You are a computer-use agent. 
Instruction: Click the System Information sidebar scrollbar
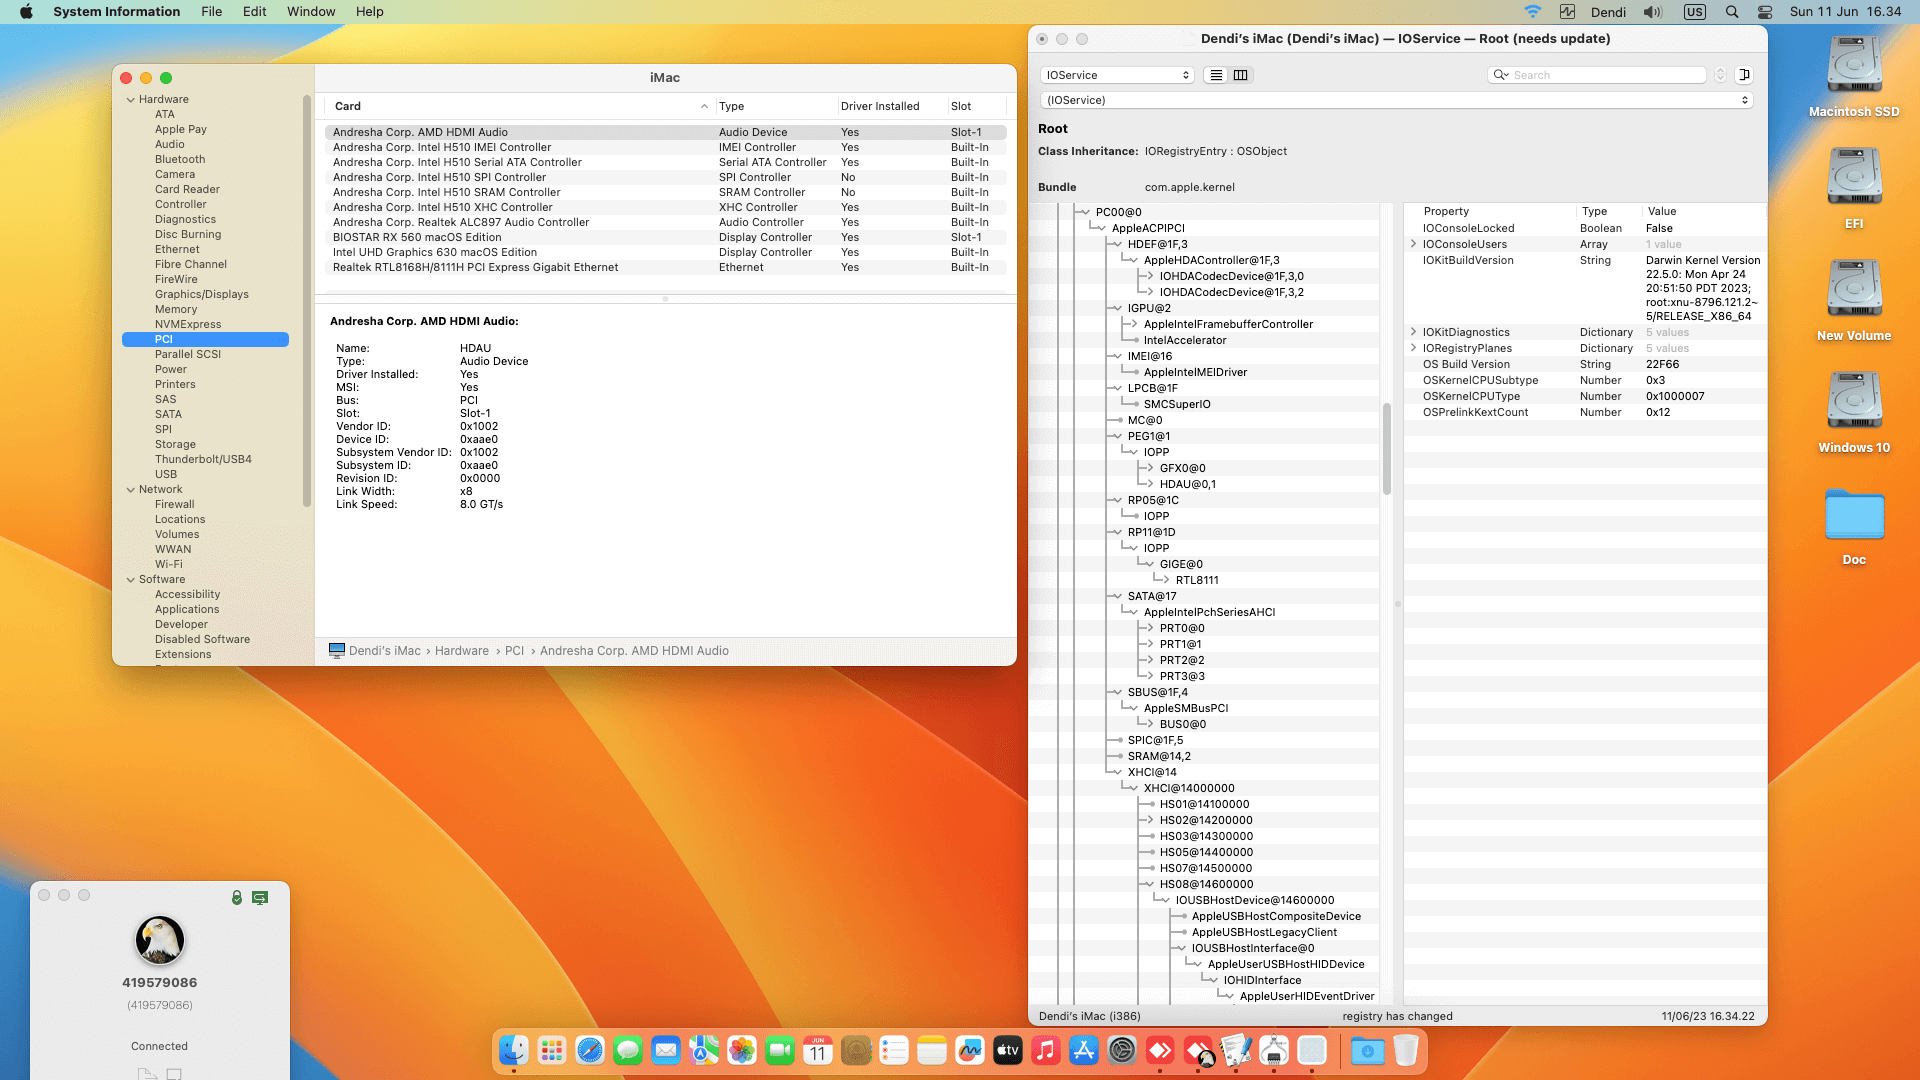[307, 300]
